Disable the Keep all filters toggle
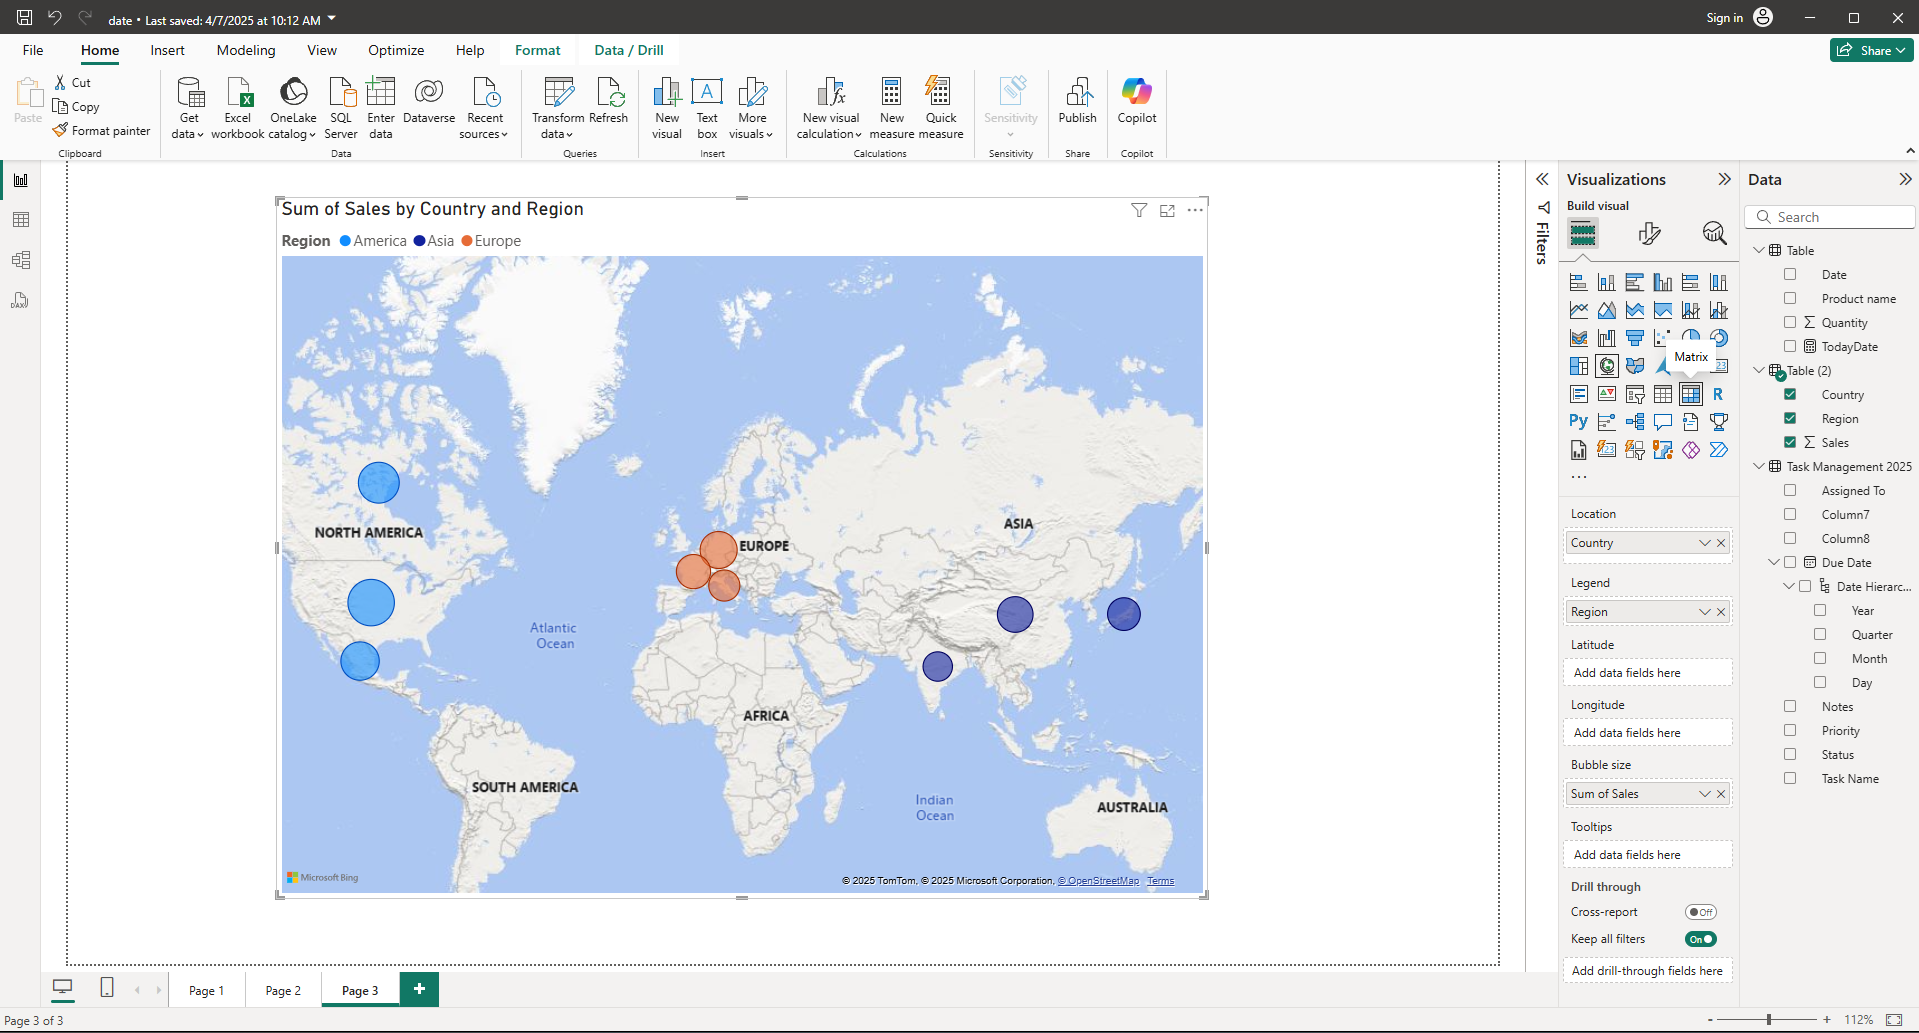The image size is (1919, 1033). tap(1700, 939)
